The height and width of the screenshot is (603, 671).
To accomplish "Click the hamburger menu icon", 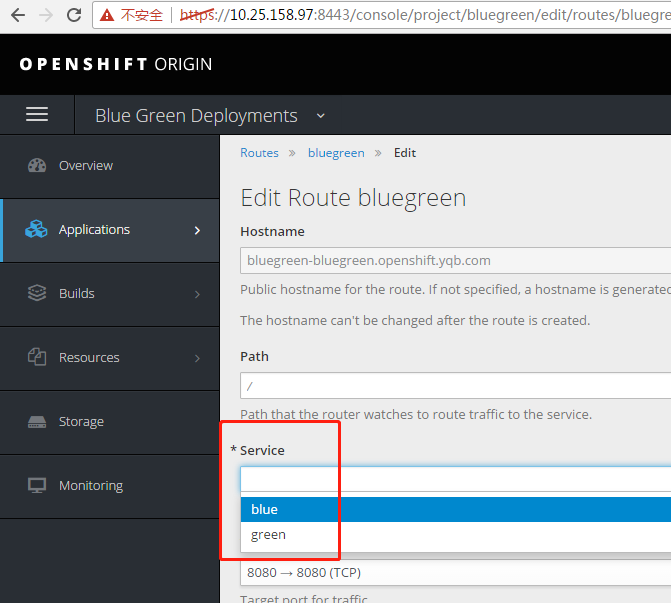I will 37,115.
